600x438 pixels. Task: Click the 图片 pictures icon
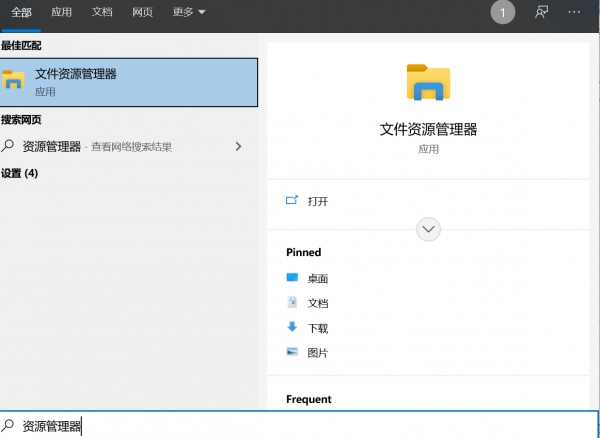pyautogui.click(x=292, y=352)
